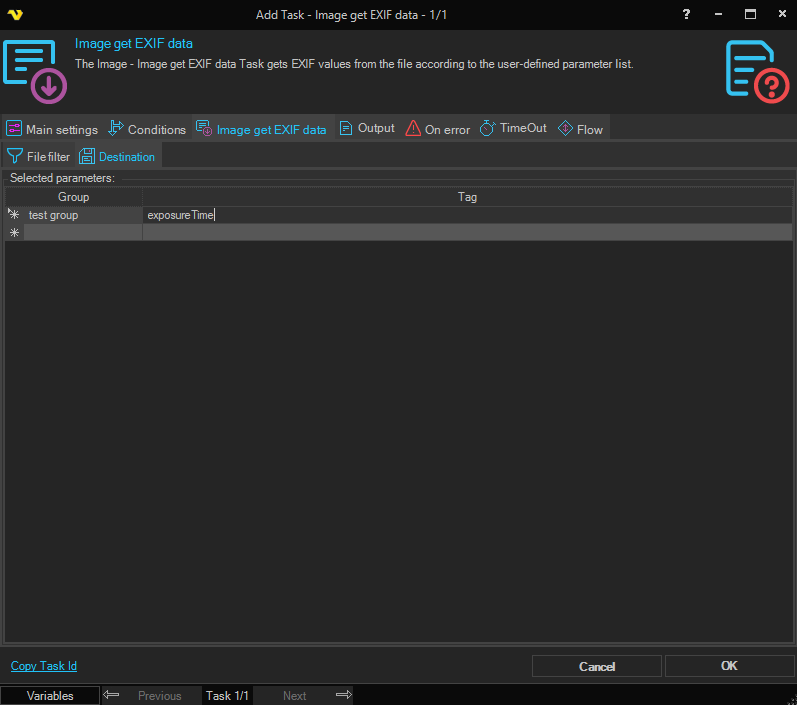Go to the On error tab
This screenshot has height=705, width=797.
[x=437, y=129]
